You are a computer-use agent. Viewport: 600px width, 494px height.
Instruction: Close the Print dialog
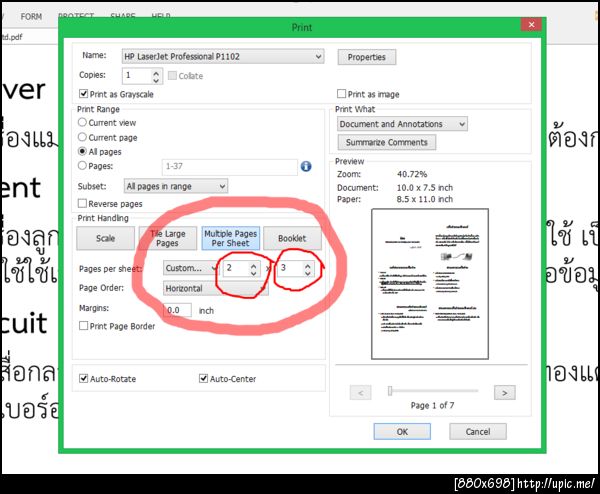tap(531, 24)
